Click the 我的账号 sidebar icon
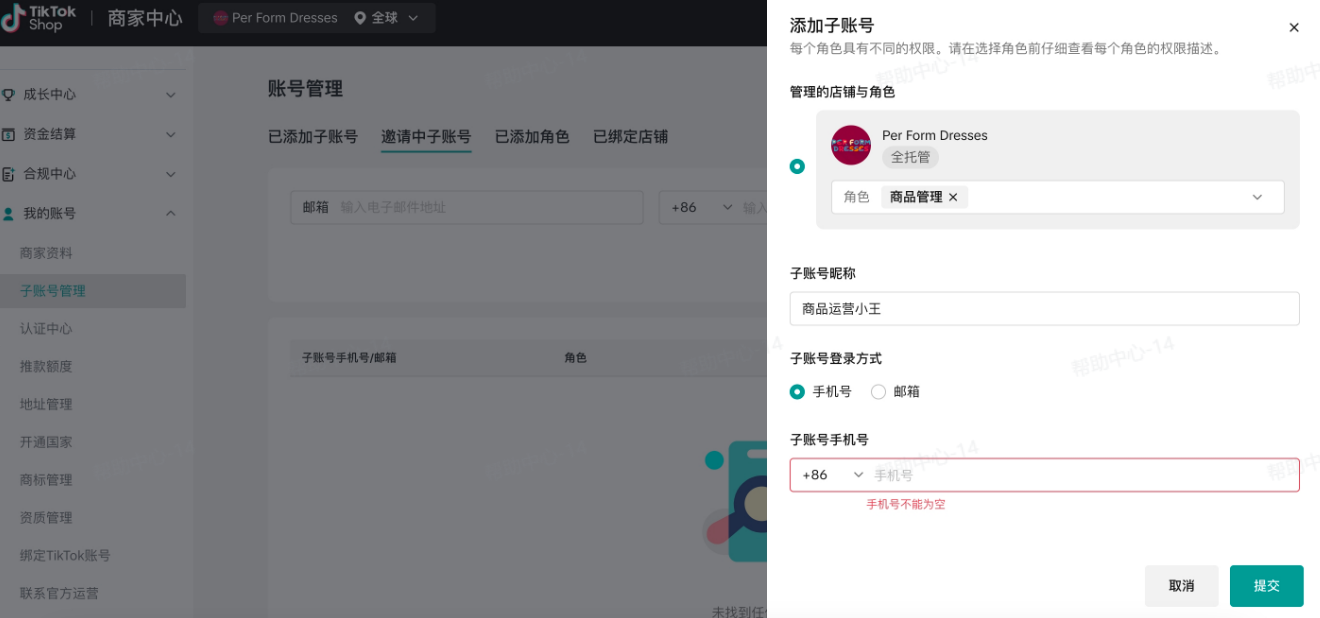The image size is (1320, 618). click(10, 212)
